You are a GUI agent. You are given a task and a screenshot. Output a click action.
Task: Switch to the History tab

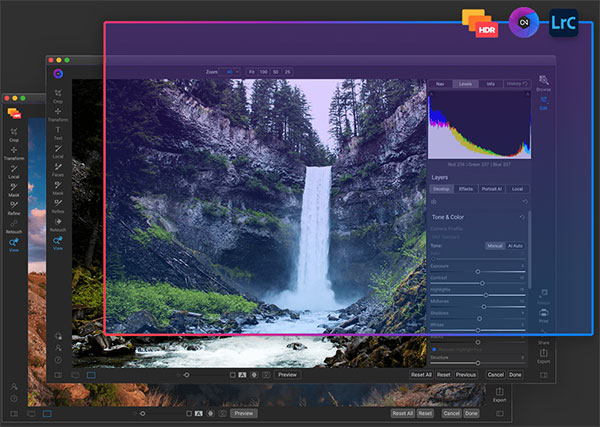[x=517, y=84]
